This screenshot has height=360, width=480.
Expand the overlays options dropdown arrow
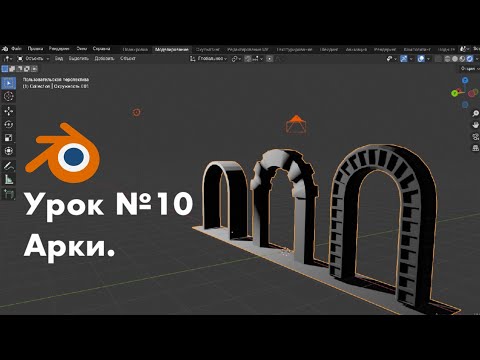(428, 59)
